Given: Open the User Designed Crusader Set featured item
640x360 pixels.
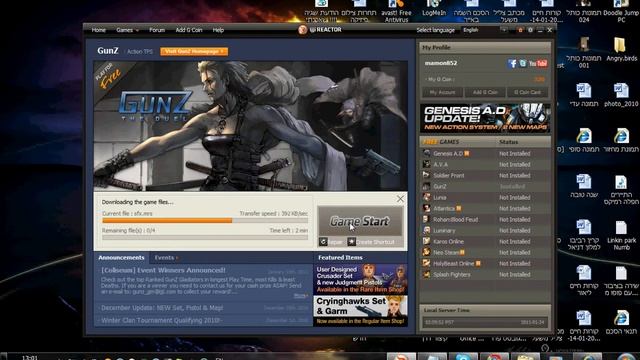Looking at the screenshot, I should [360, 279].
